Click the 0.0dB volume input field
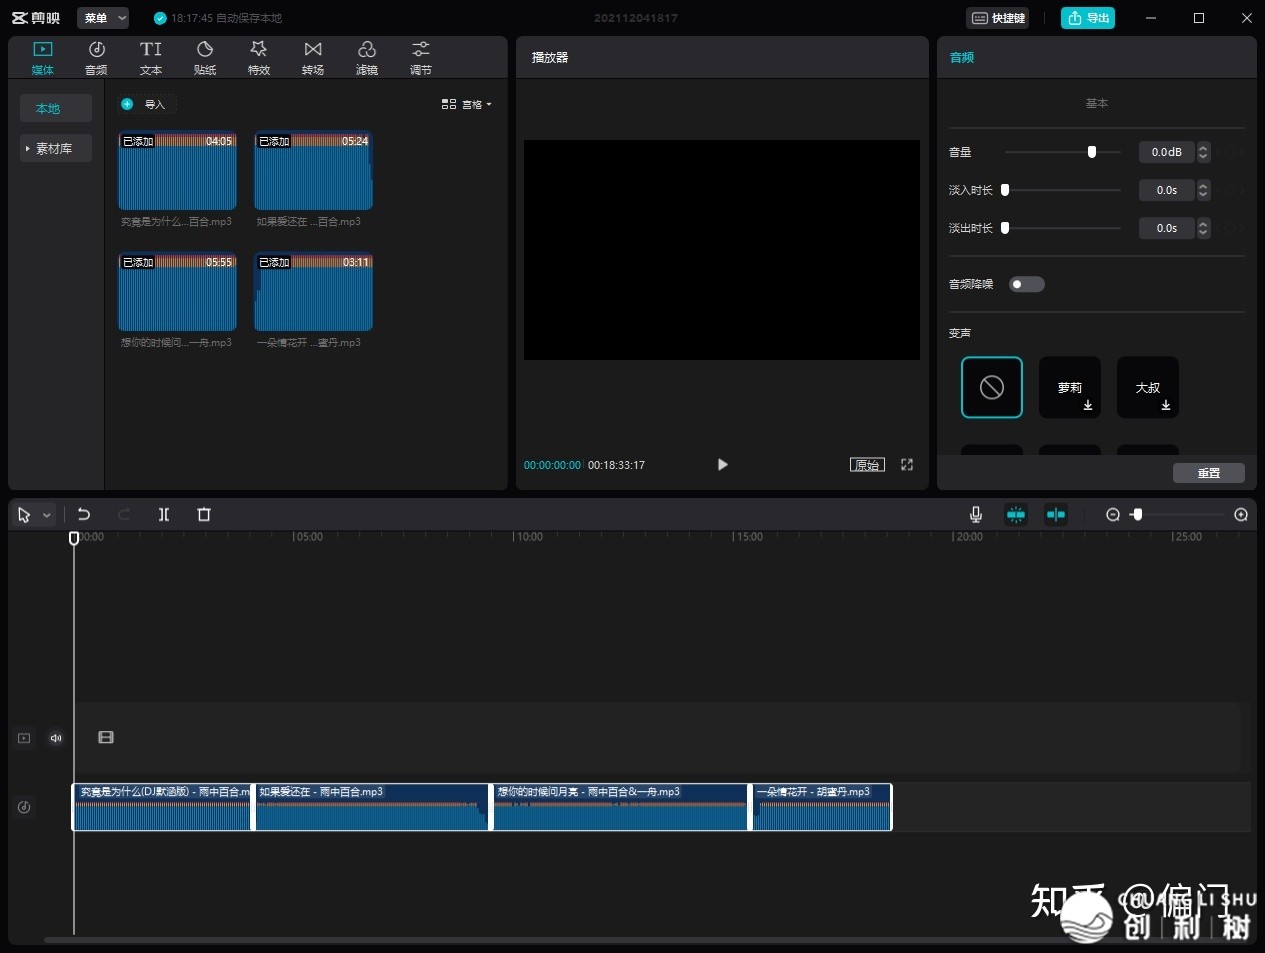The image size is (1265, 953). point(1166,152)
